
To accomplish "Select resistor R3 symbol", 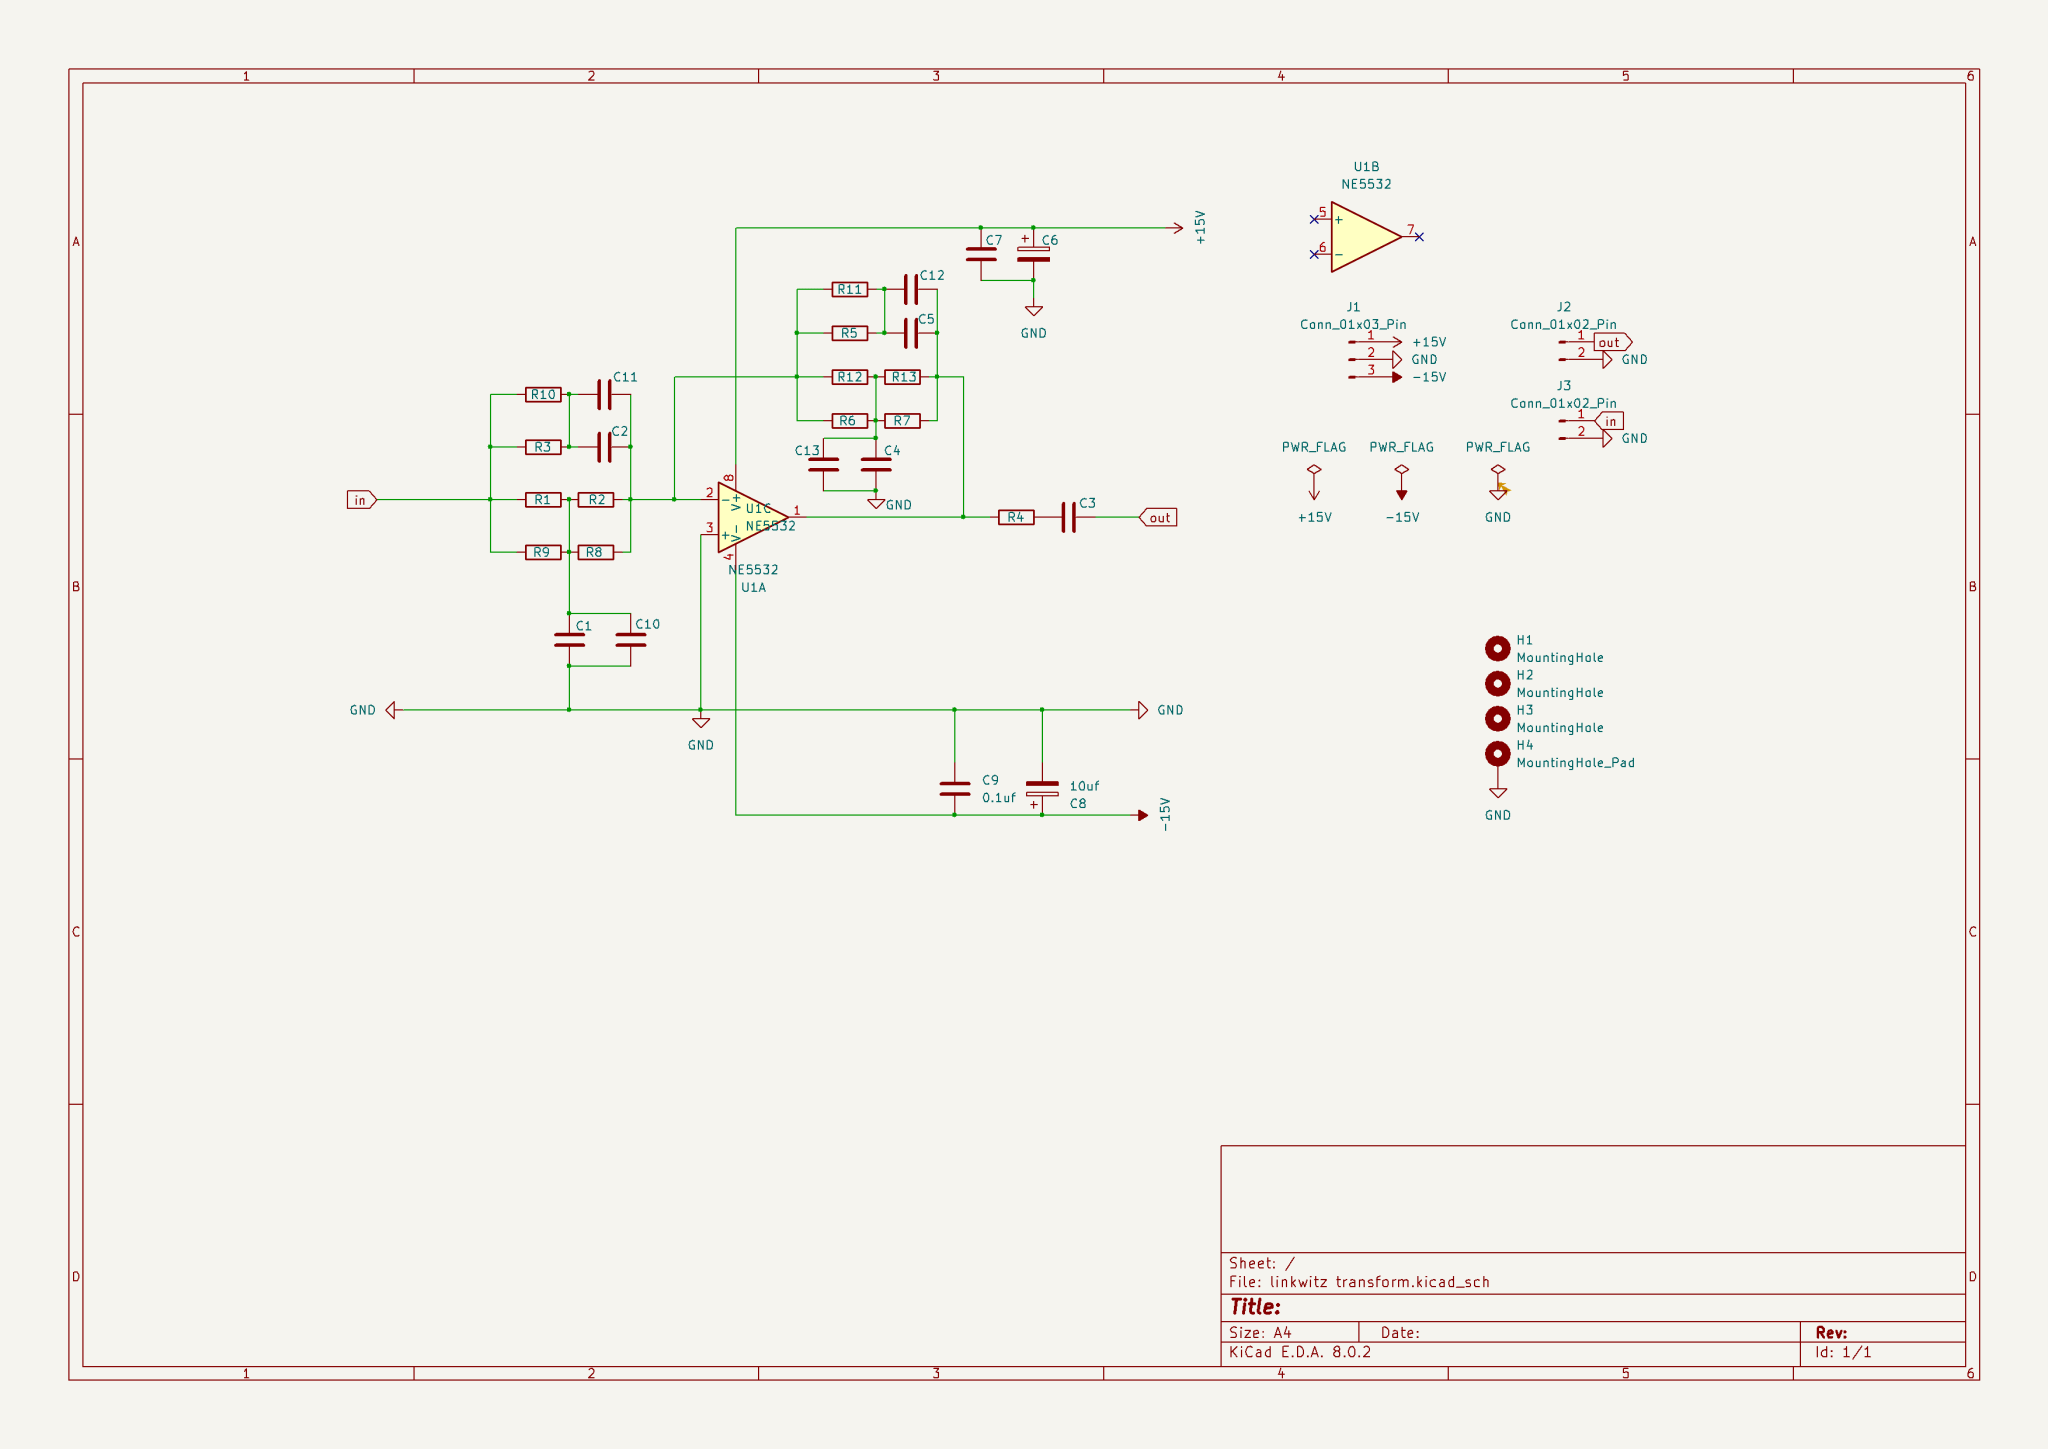I will (x=543, y=447).
